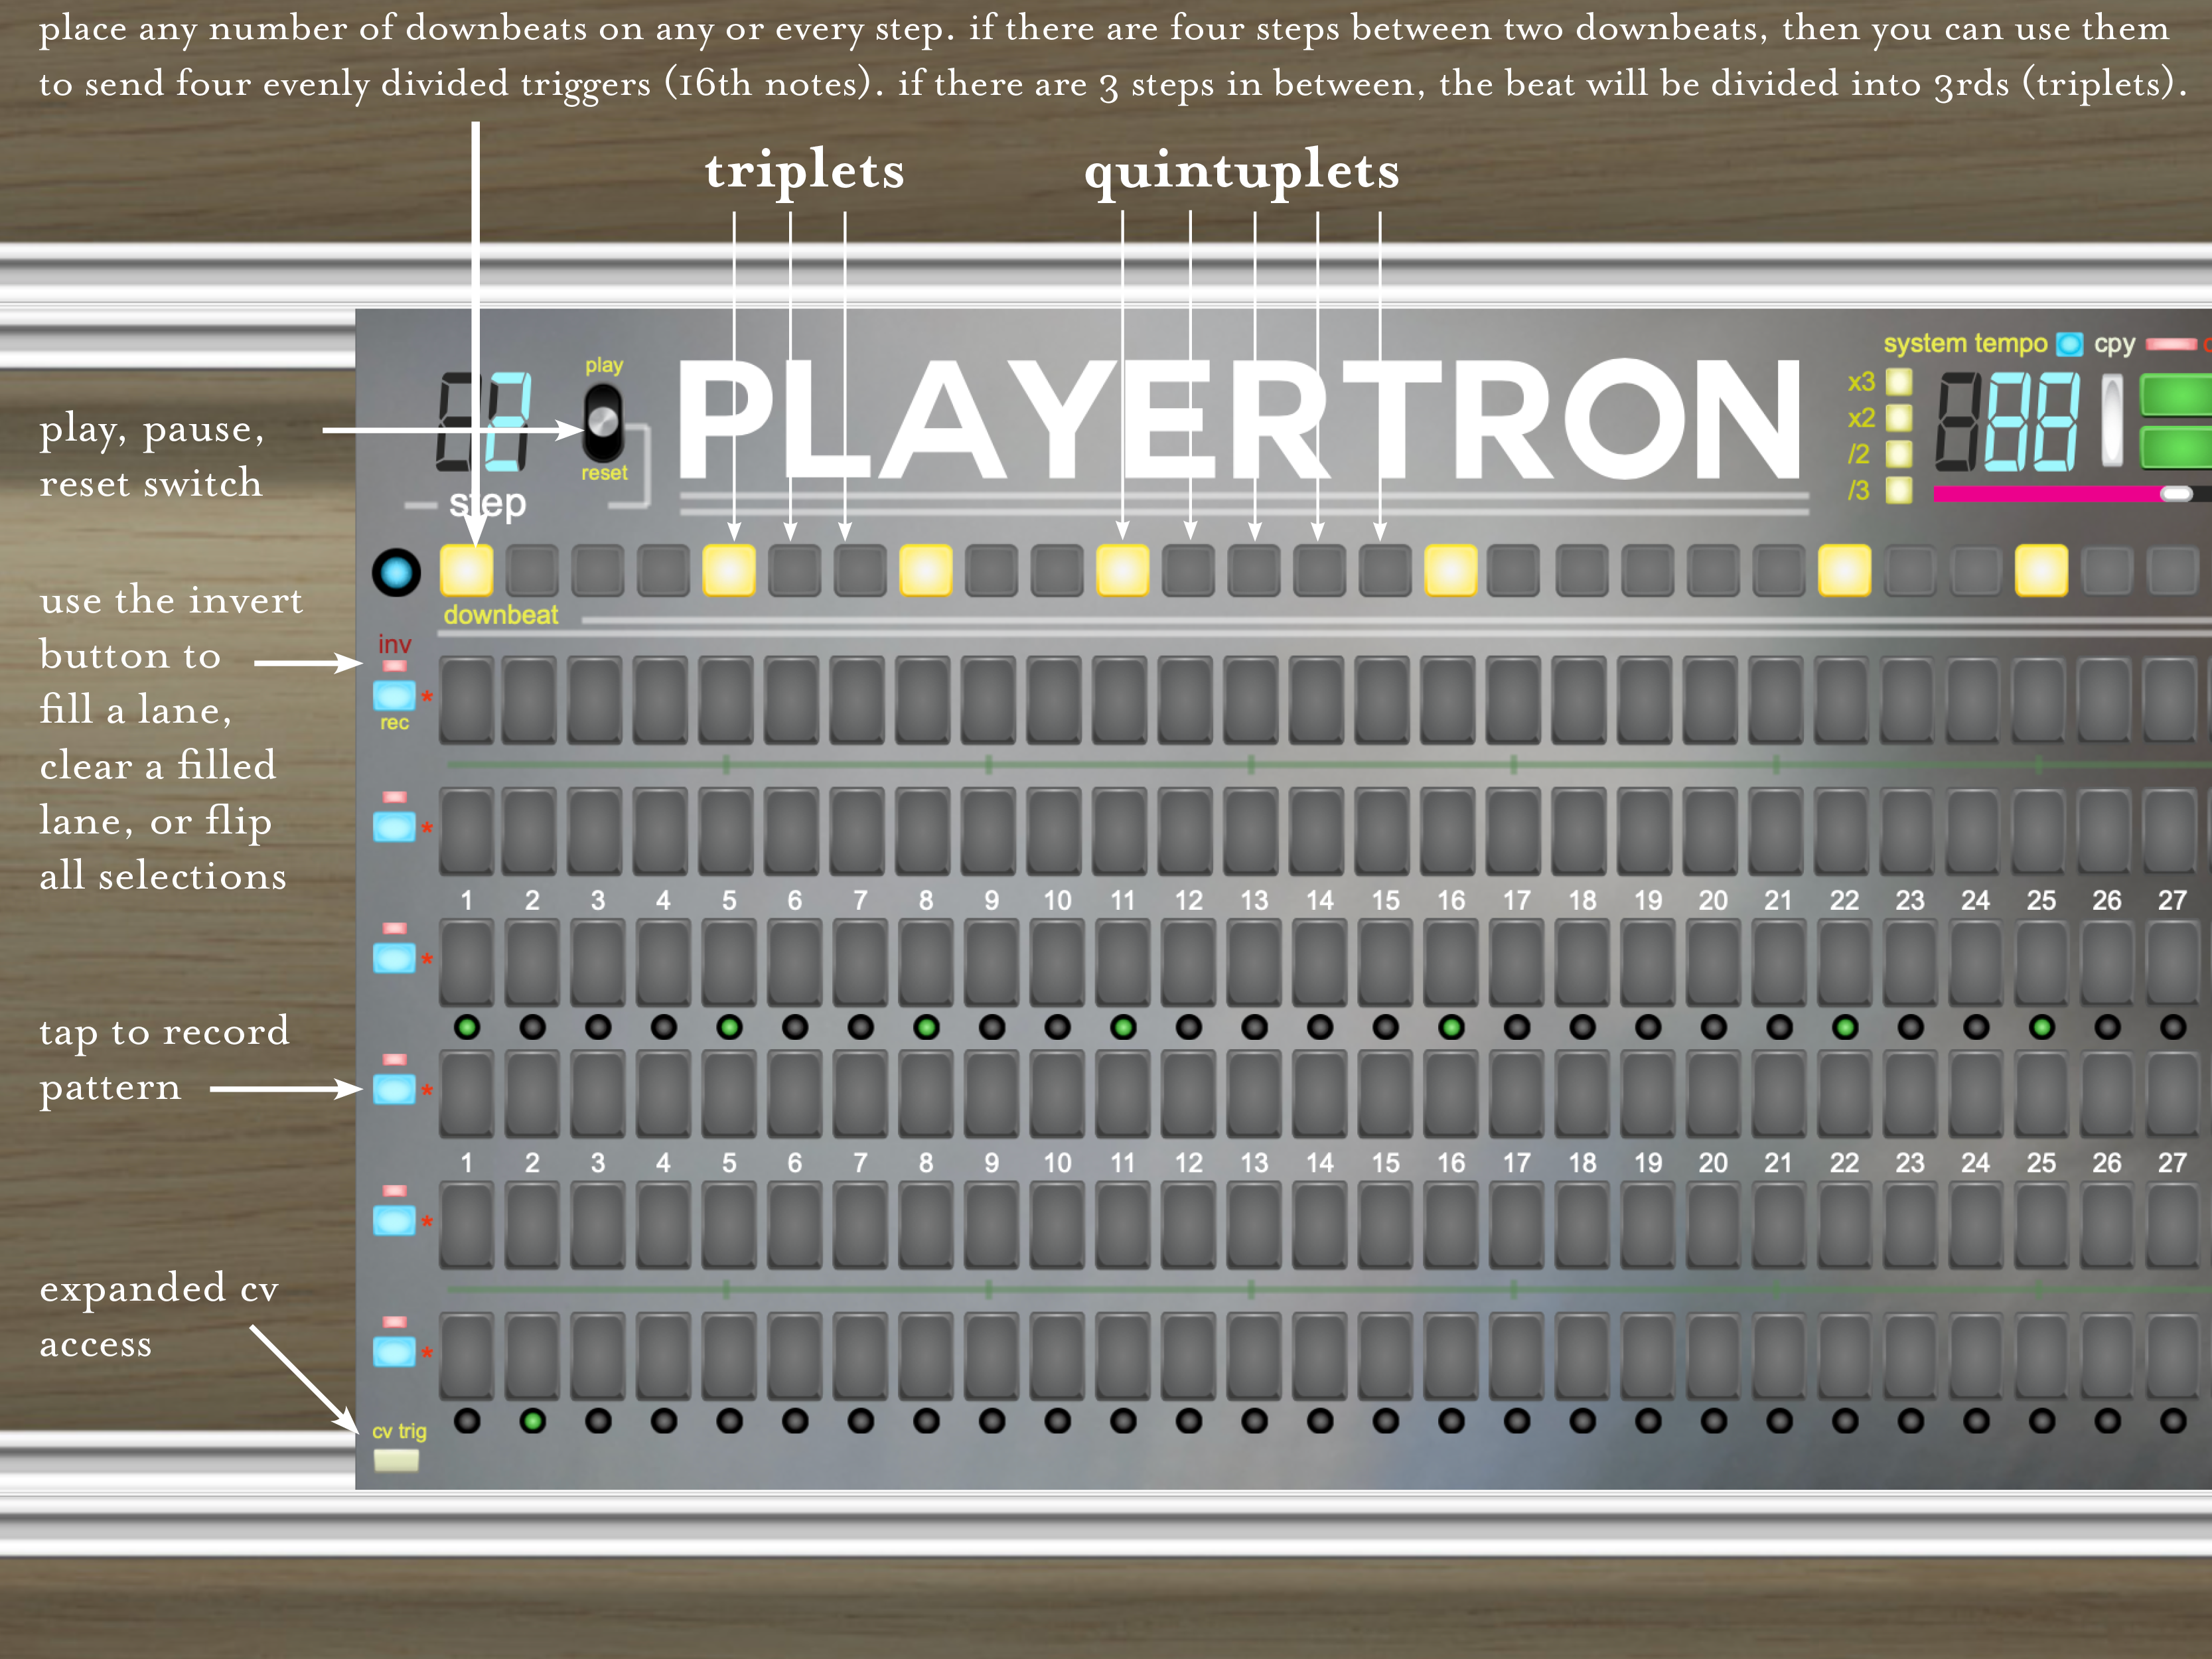Click the tempo digital display
2212x1659 pixels.
(x=2008, y=422)
